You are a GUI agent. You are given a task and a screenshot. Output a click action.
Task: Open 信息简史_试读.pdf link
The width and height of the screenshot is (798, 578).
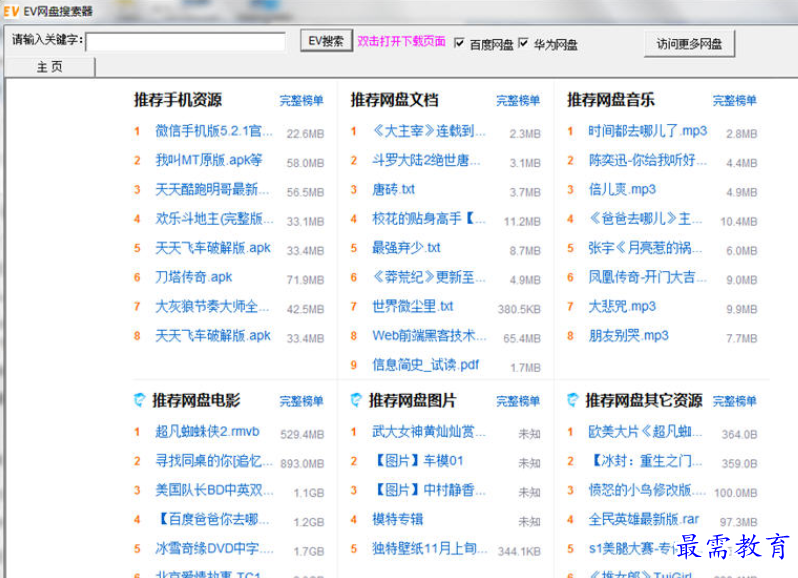point(425,365)
